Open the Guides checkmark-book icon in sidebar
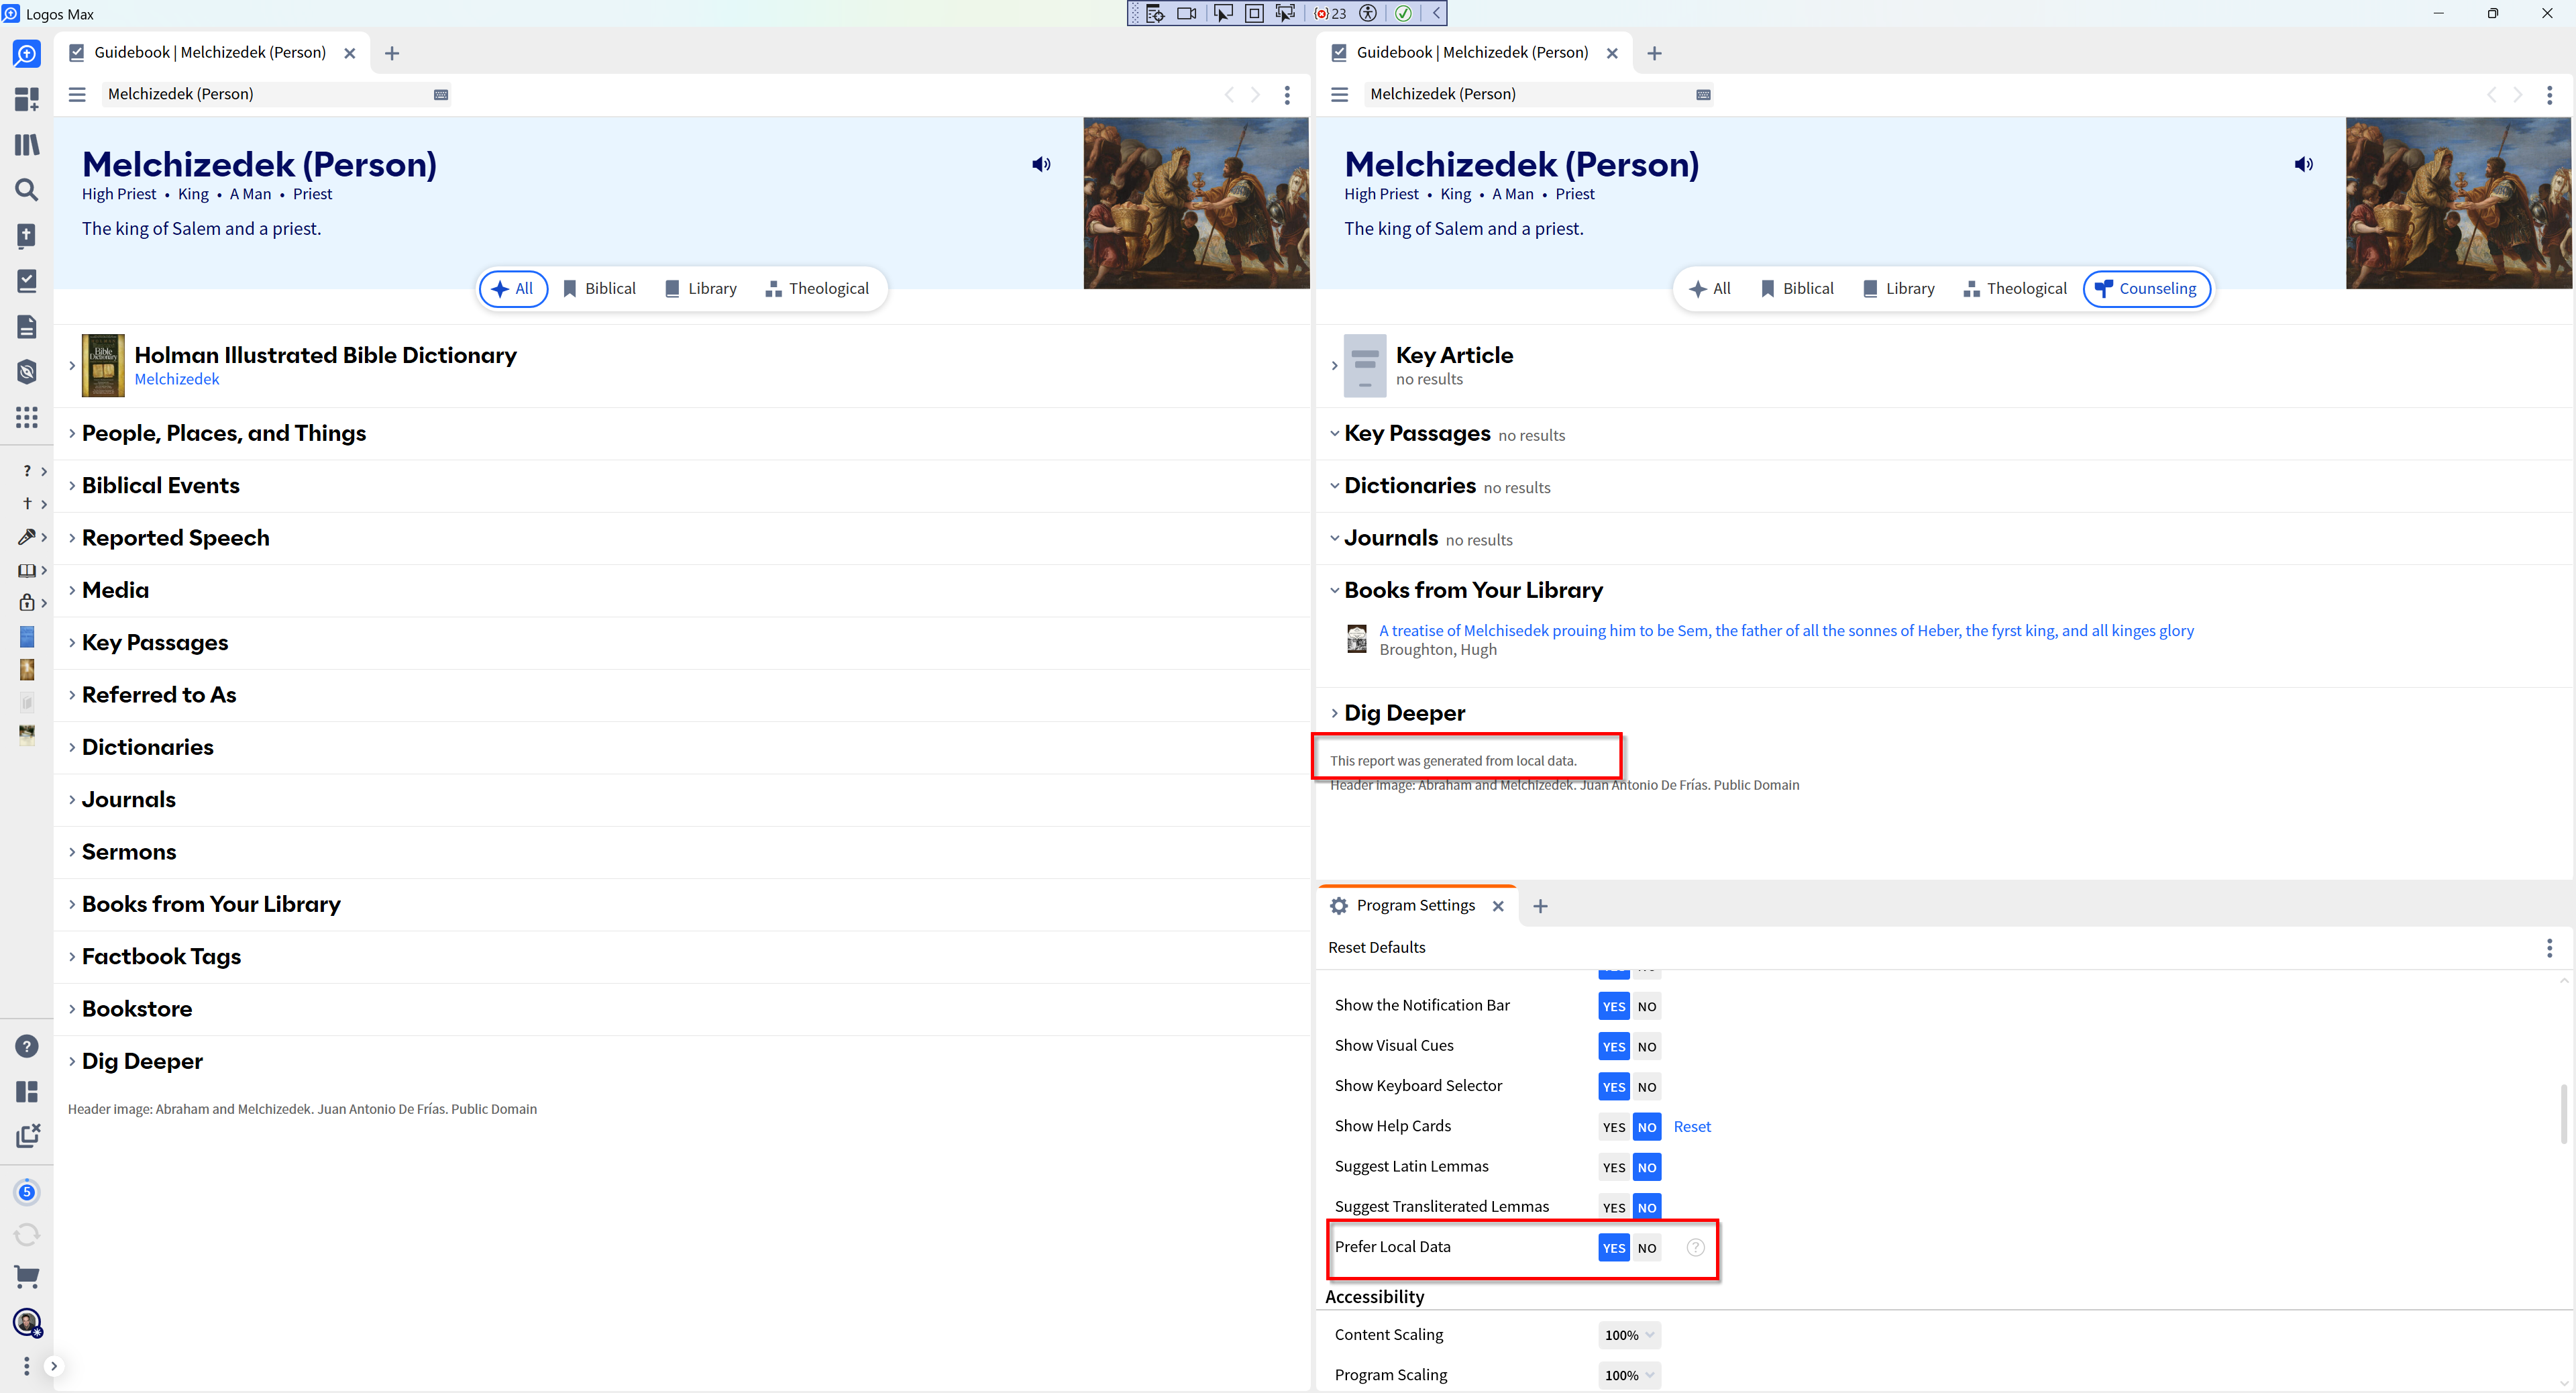Image resolution: width=2576 pixels, height=1393 pixels. [x=27, y=281]
